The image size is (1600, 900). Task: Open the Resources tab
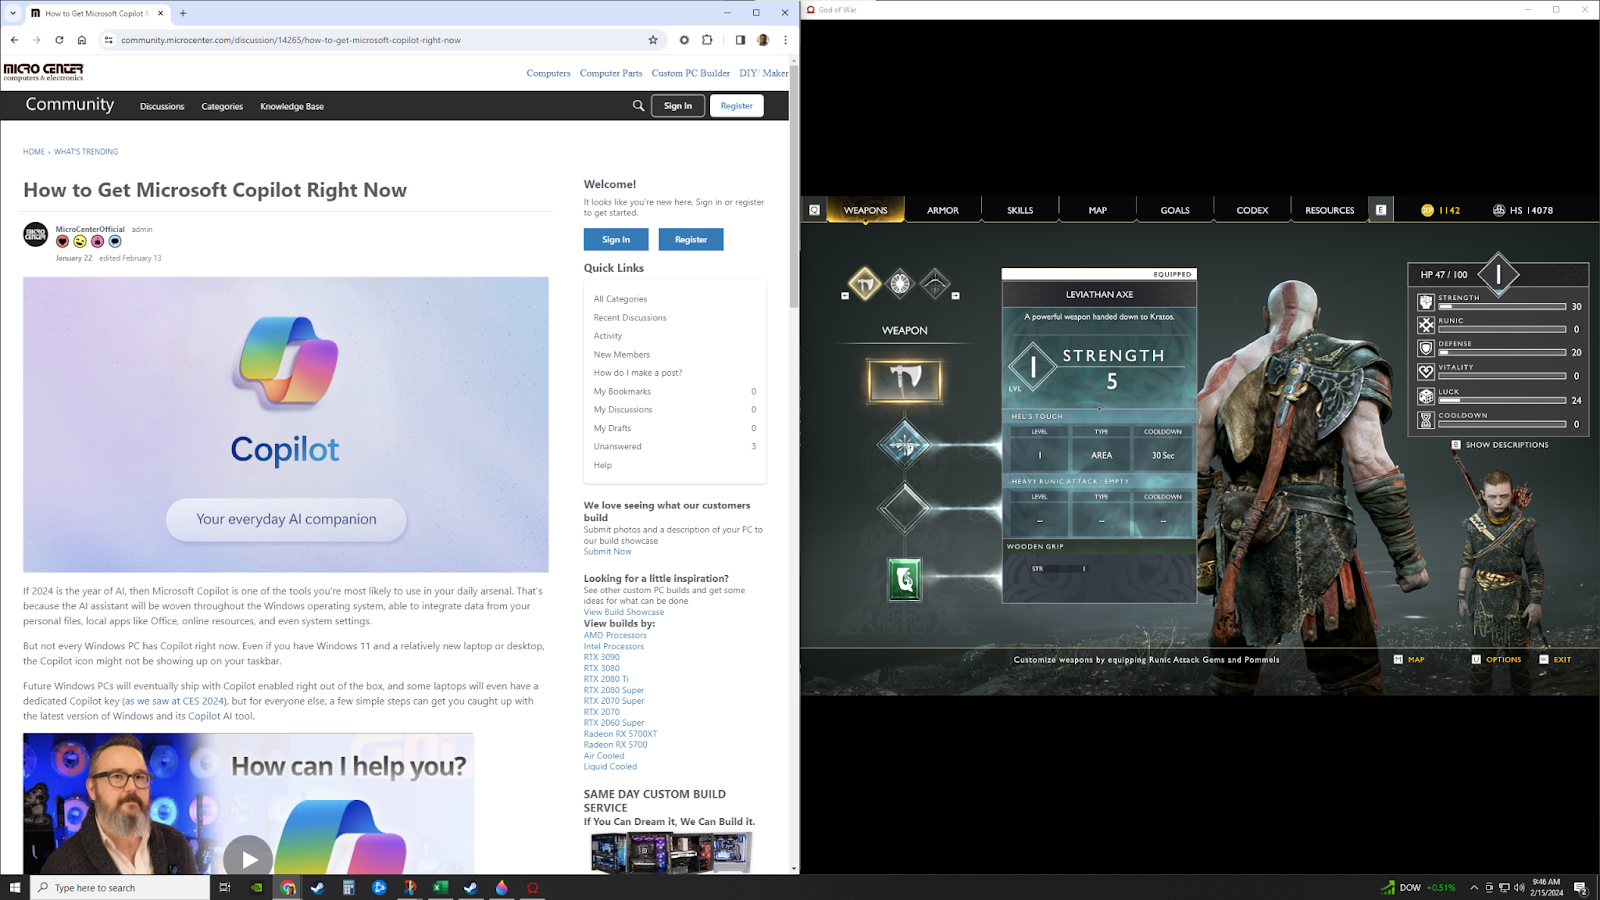coord(1330,210)
